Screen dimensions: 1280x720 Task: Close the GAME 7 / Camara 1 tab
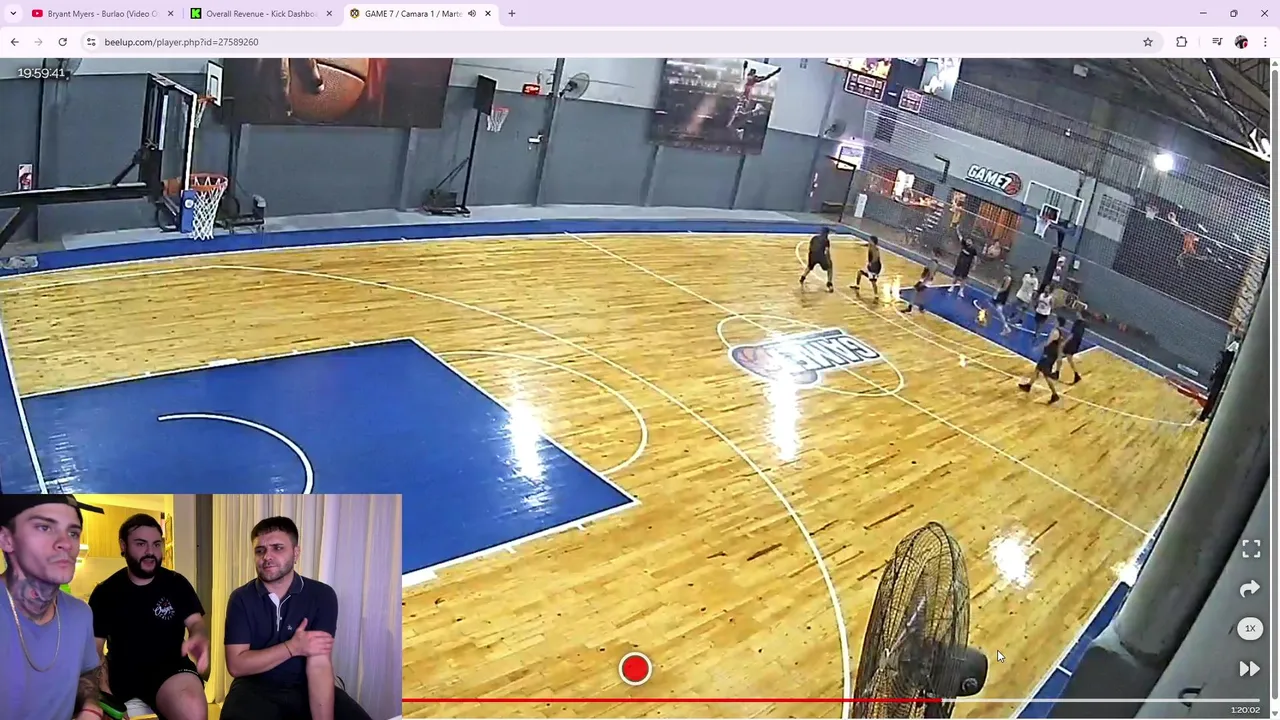pos(488,13)
